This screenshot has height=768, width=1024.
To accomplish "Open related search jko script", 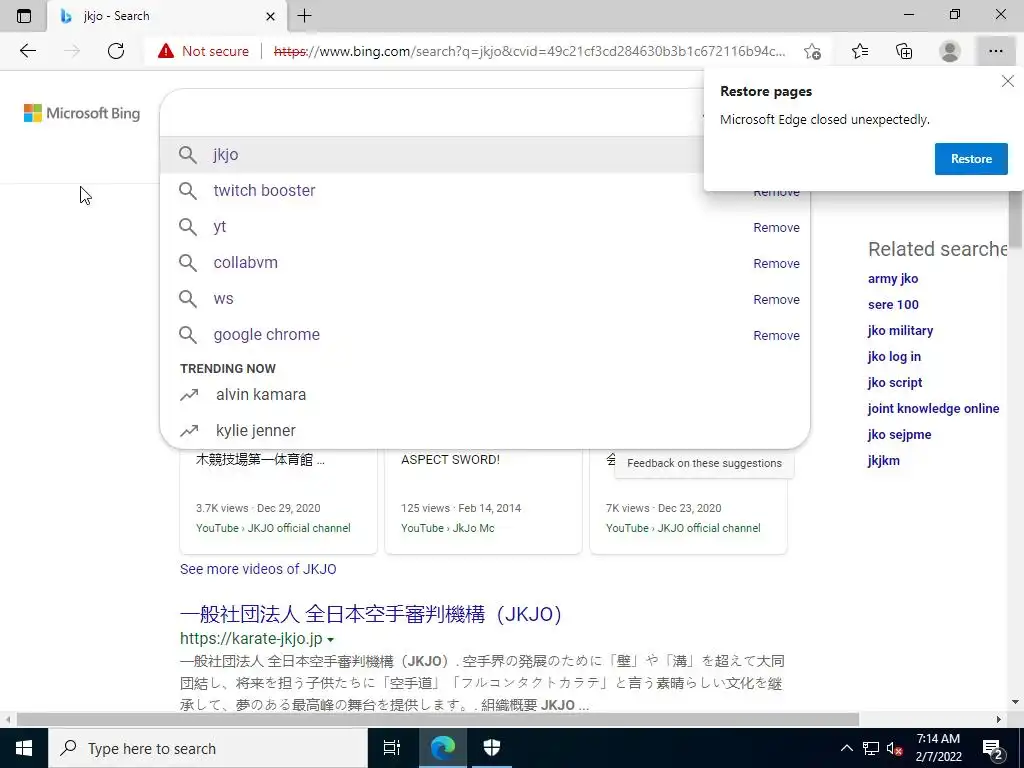I will pyautogui.click(x=895, y=383).
